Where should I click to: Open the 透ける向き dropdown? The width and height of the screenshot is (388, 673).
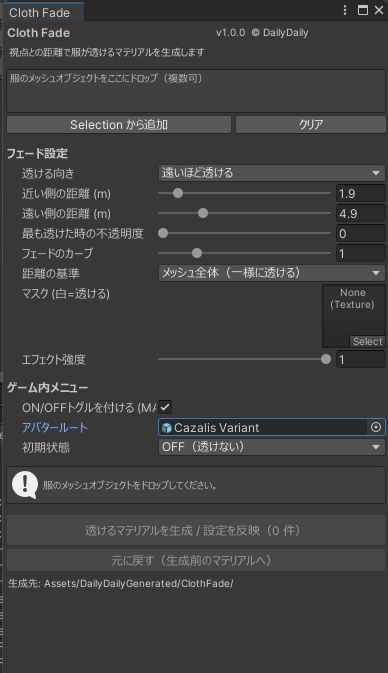click(272, 173)
